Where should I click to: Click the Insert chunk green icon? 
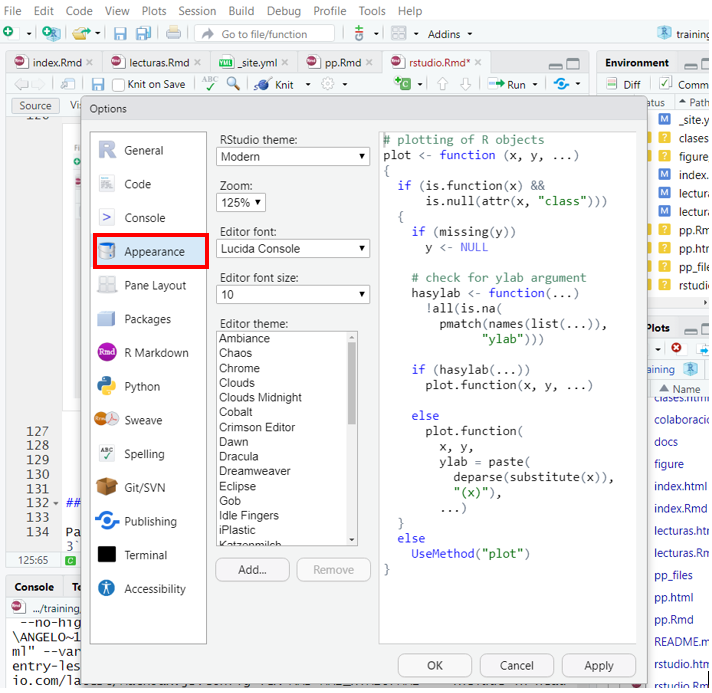pyautogui.click(x=402, y=84)
